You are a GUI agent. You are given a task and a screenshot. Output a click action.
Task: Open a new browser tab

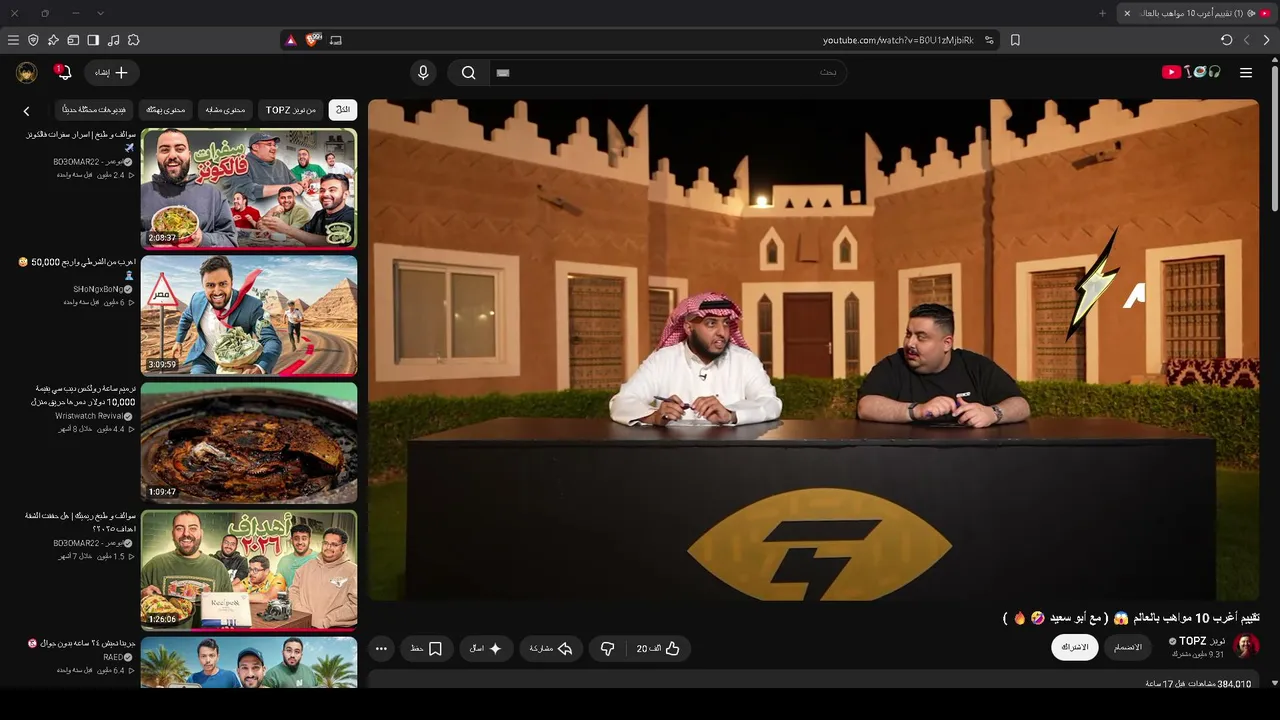(1102, 13)
